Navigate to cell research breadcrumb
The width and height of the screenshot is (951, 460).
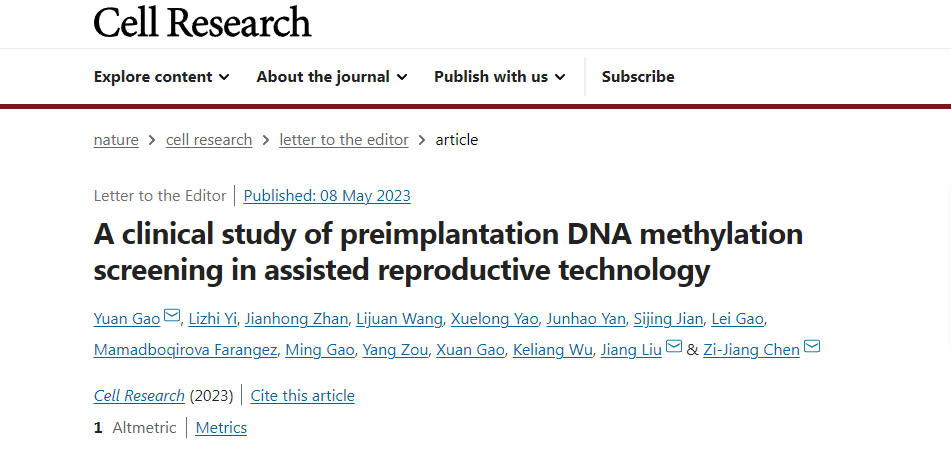pos(209,140)
